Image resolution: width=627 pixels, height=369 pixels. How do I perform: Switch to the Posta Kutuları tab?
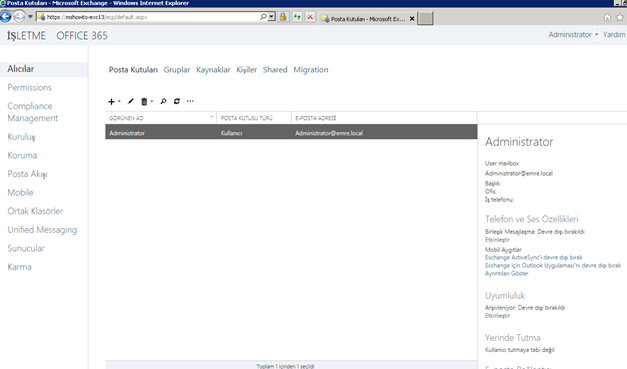tap(134, 70)
